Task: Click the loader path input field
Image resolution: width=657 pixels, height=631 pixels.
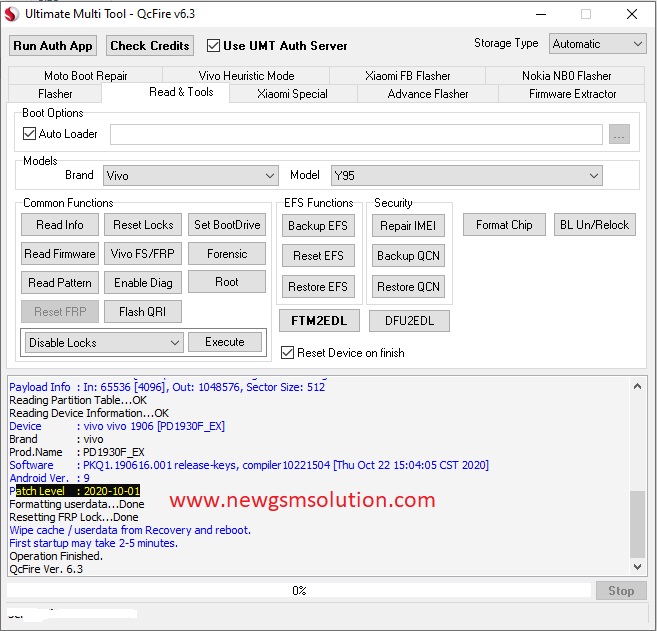Action: [356, 134]
